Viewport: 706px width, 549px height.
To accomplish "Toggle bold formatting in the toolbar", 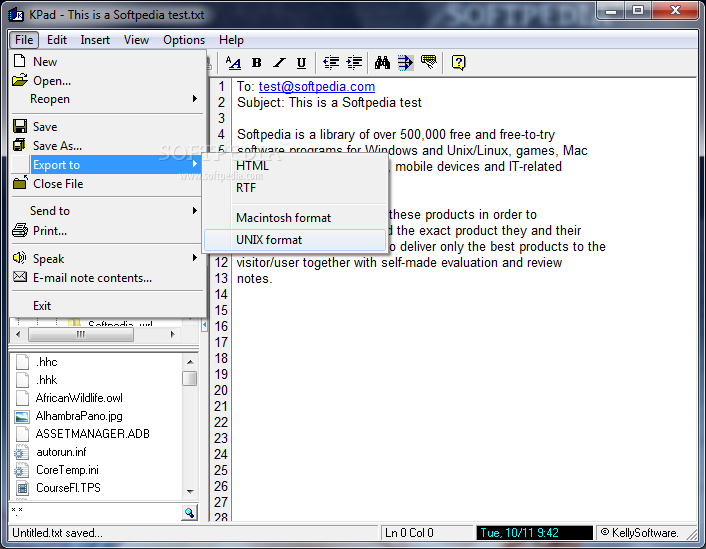I will [256, 63].
